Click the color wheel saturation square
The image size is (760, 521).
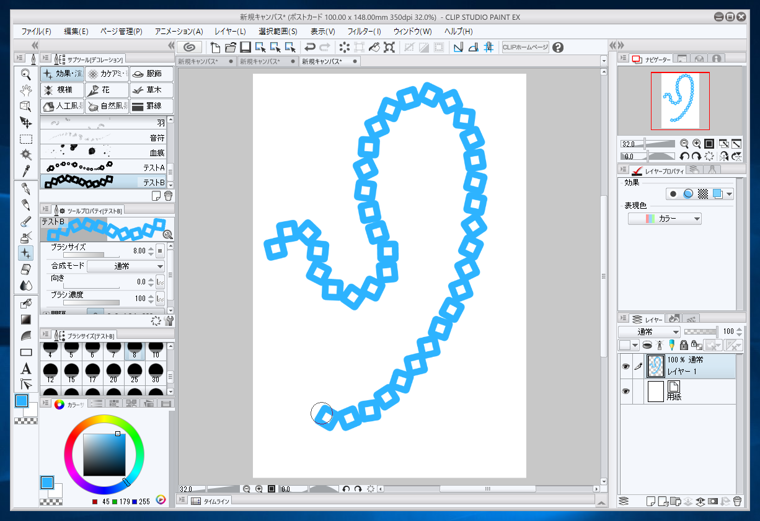(x=104, y=454)
